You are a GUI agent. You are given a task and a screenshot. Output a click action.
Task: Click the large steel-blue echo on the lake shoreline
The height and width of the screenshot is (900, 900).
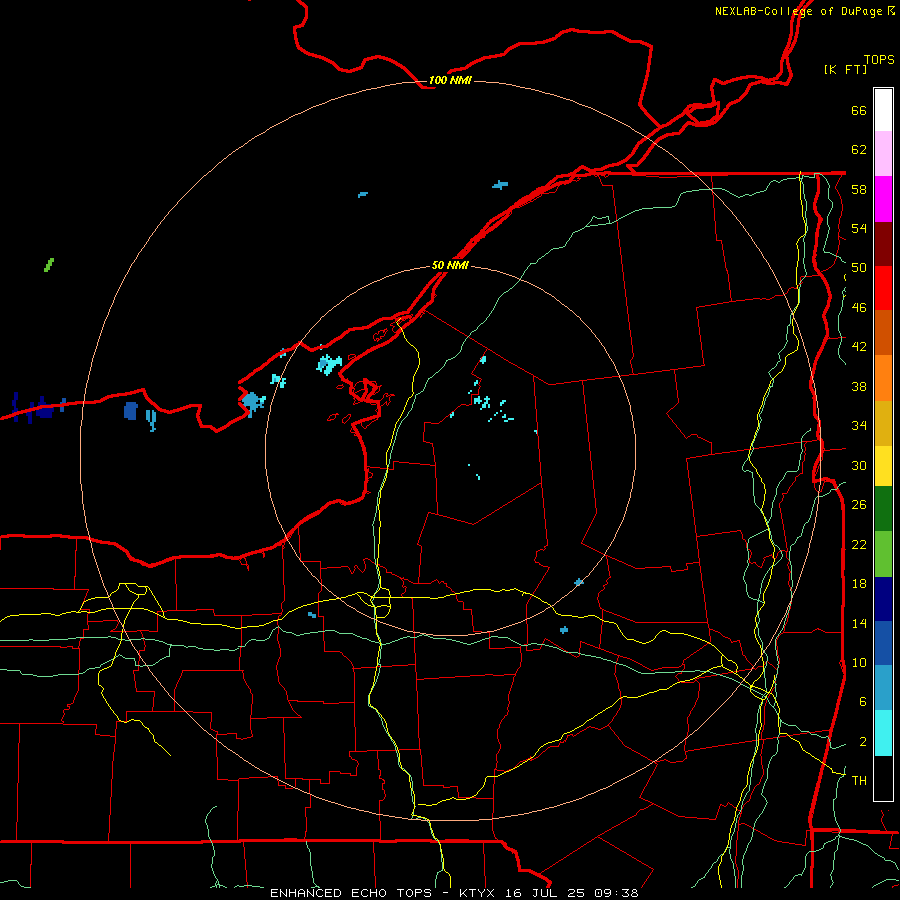point(252,401)
